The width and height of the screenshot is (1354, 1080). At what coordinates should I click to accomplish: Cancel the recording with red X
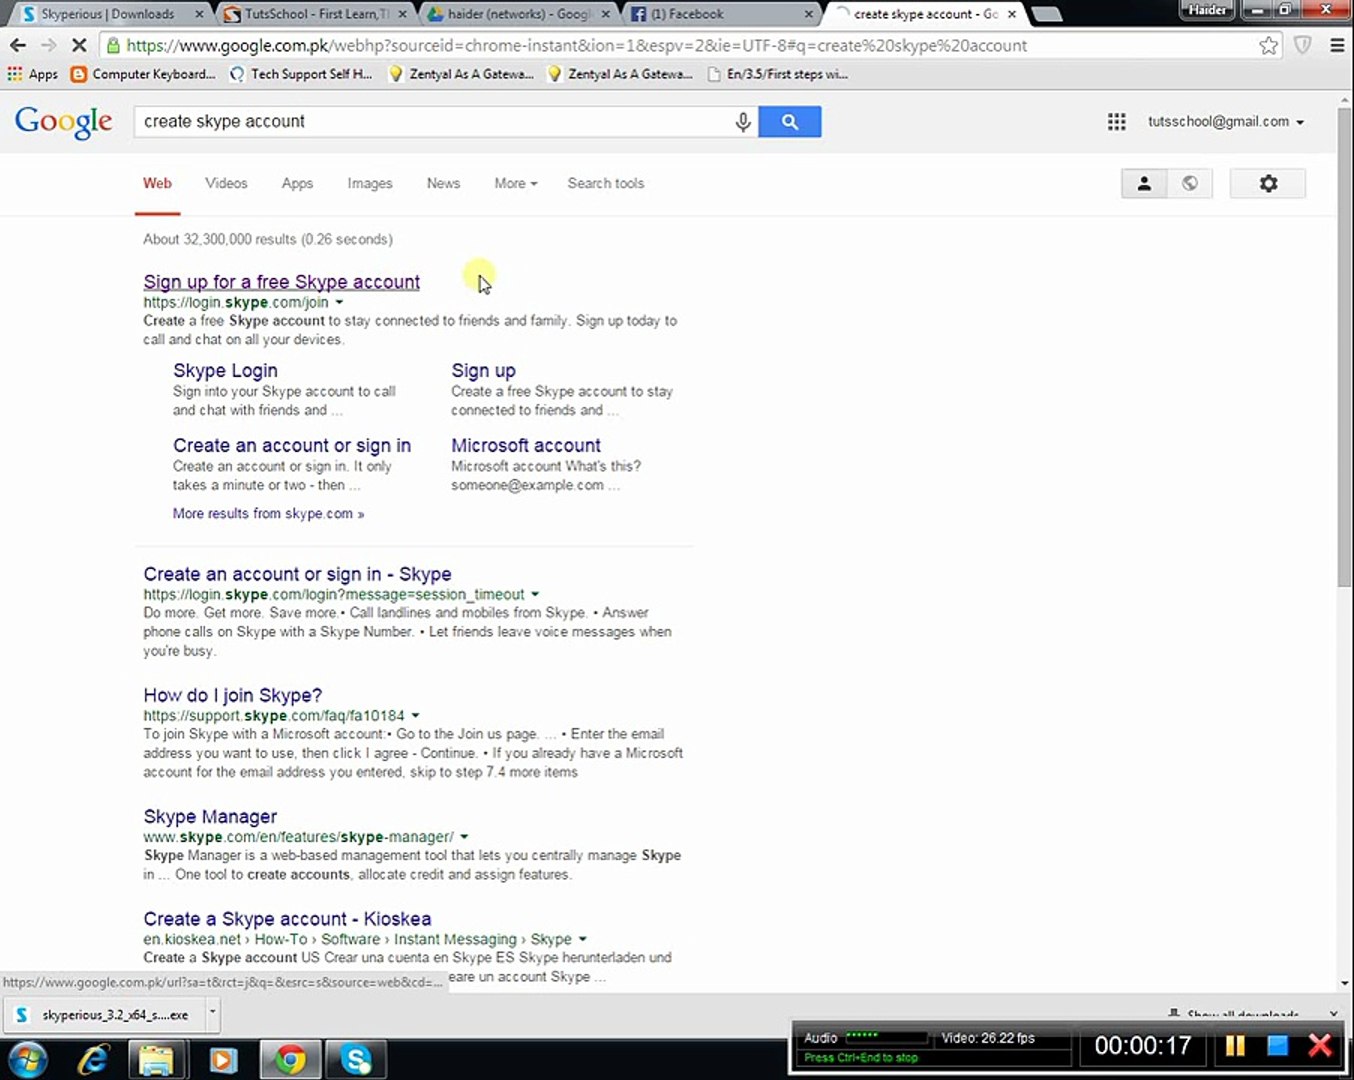[x=1320, y=1046]
